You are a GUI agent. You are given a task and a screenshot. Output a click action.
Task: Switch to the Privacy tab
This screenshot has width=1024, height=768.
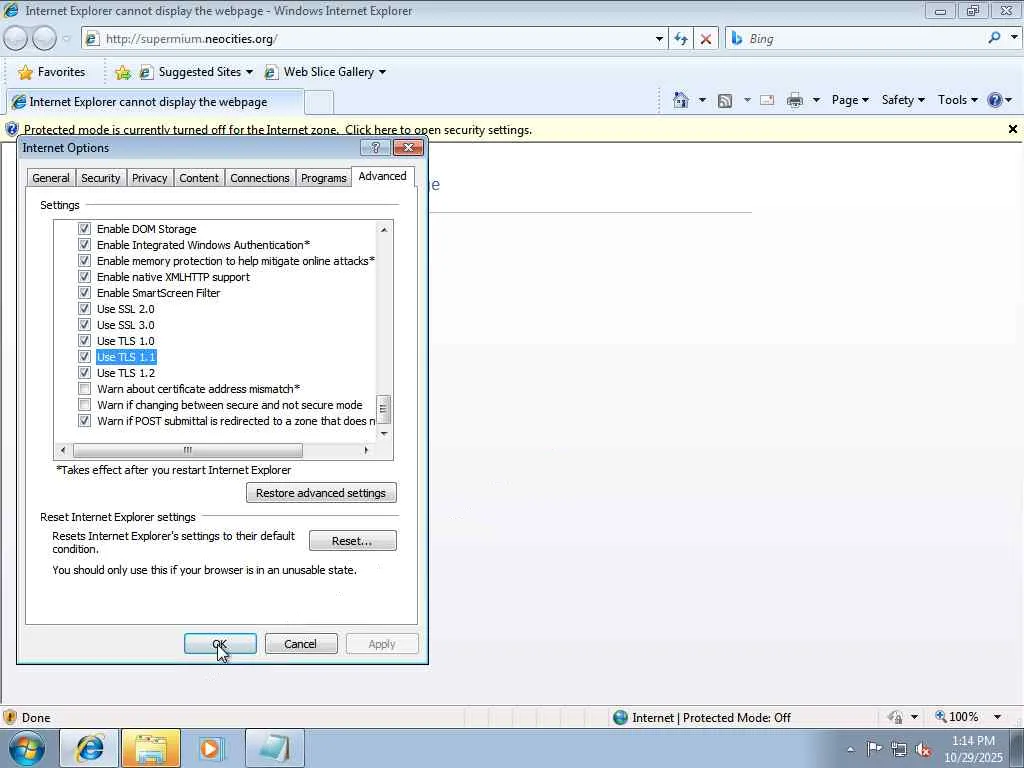[x=150, y=178]
